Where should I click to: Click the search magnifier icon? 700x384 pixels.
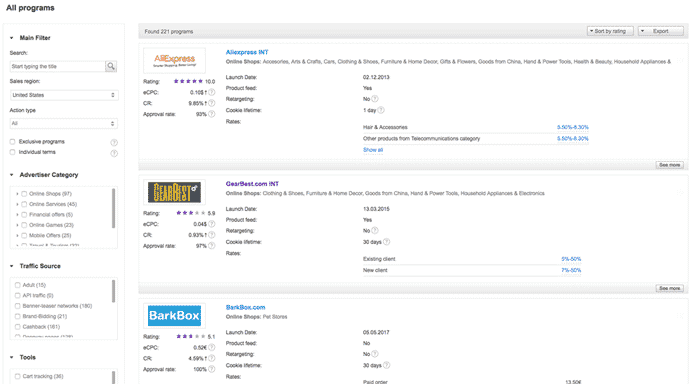click(x=111, y=66)
